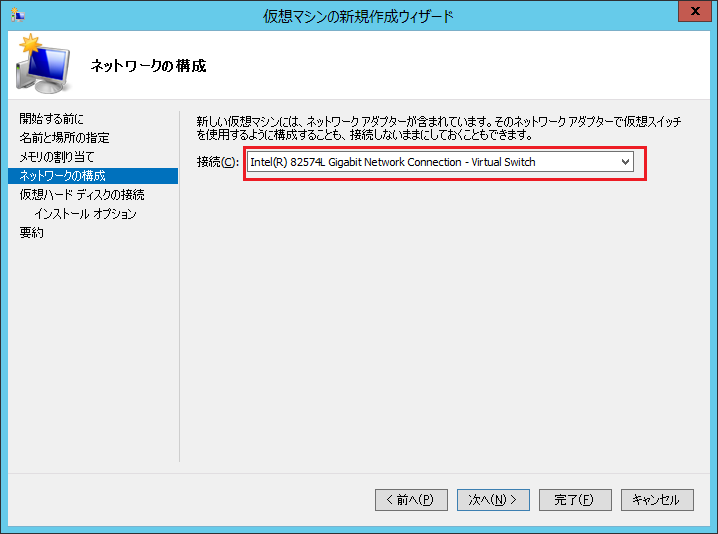Viewport: 718px width, 534px height.
Task: Select the Intel(R) 82574L Virtual Switch combo box text
Action: tap(393, 162)
